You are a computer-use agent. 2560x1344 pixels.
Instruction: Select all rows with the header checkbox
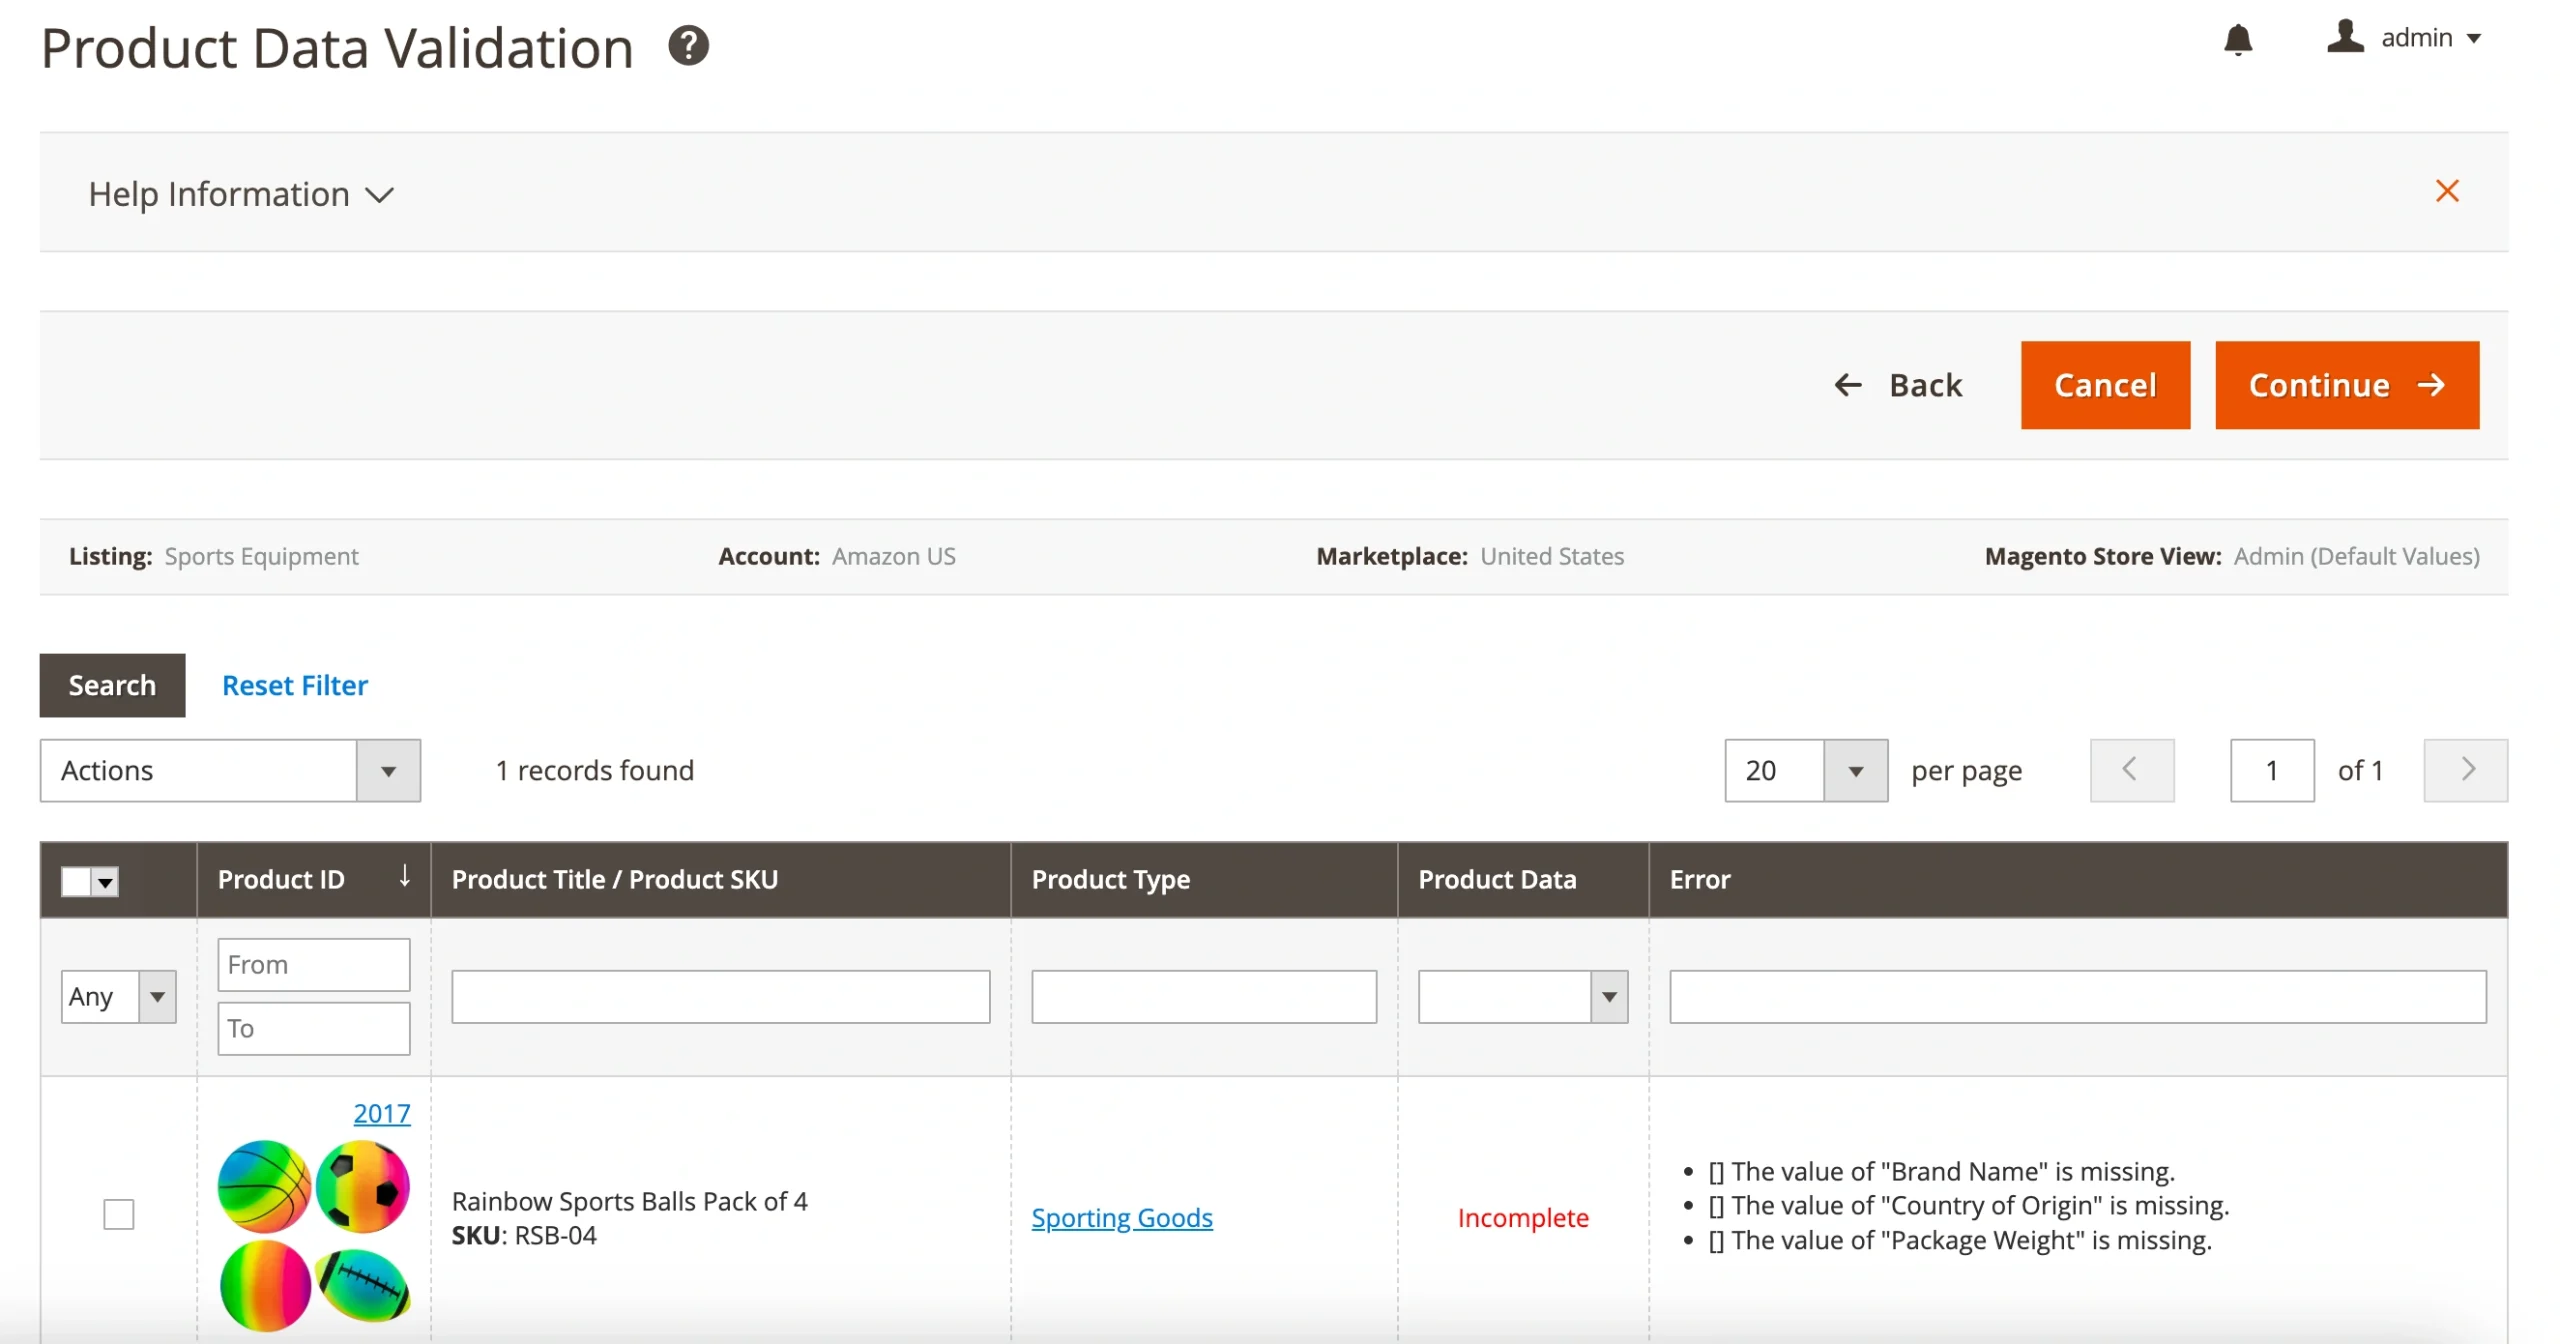click(x=77, y=881)
